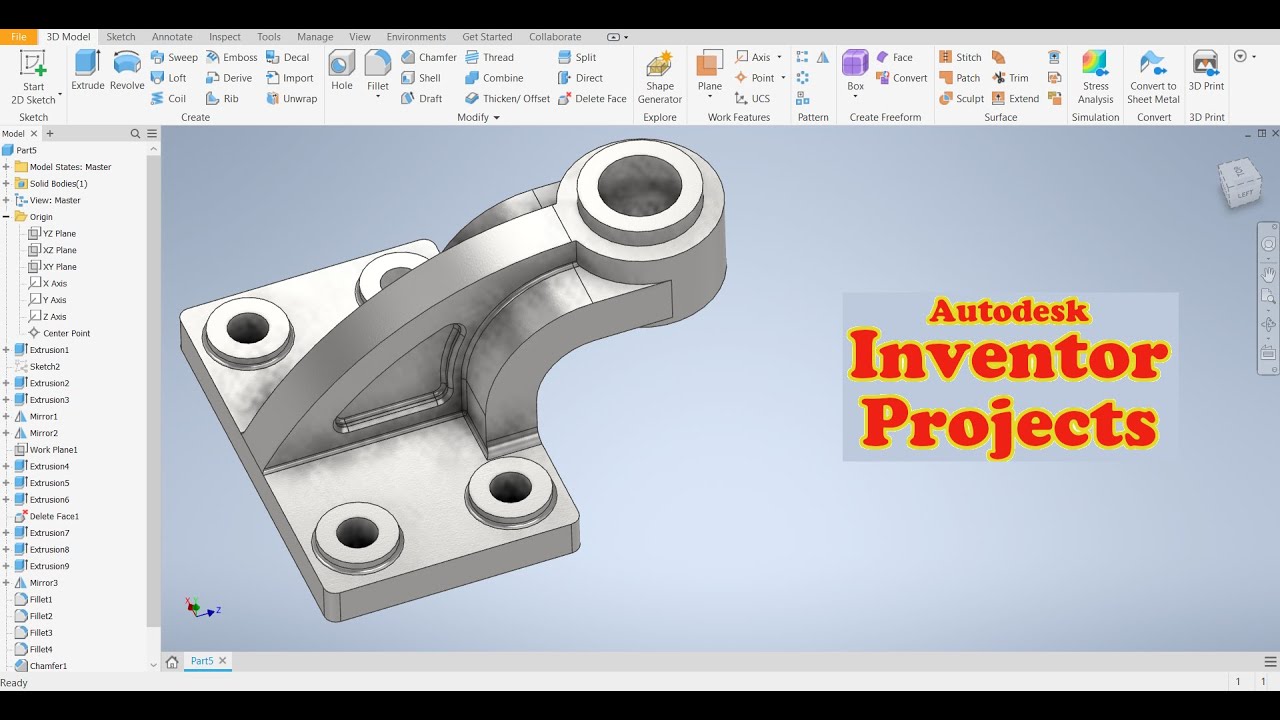The width and height of the screenshot is (1280, 720).
Task: Pick the Thicken/ Offset tool
Action: (507, 99)
